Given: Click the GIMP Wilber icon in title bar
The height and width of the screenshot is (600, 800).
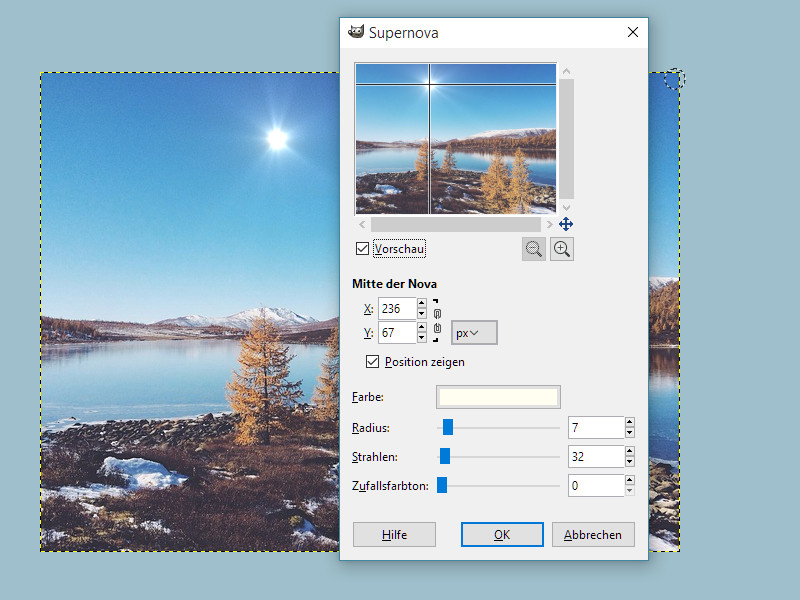Looking at the screenshot, I should pyautogui.click(x=355, y=32).
